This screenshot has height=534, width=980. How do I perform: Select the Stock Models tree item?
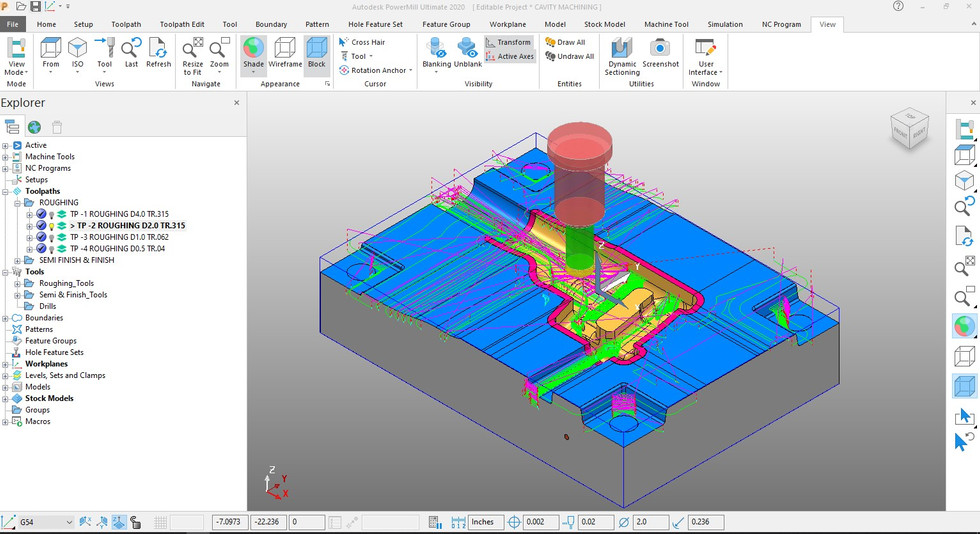[x=49, y=398]
